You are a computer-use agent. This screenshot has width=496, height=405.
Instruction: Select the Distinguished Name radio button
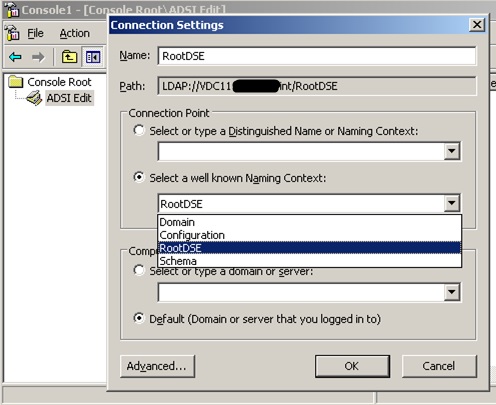139,130
